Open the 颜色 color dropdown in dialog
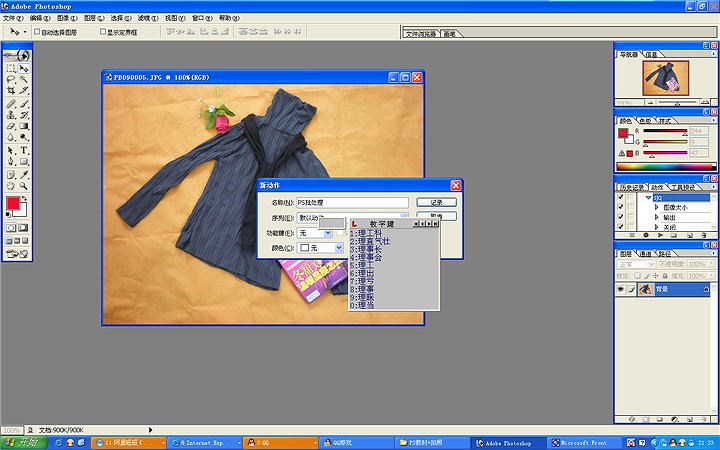This screenshot has width=720, height=450. coord(339,247)
